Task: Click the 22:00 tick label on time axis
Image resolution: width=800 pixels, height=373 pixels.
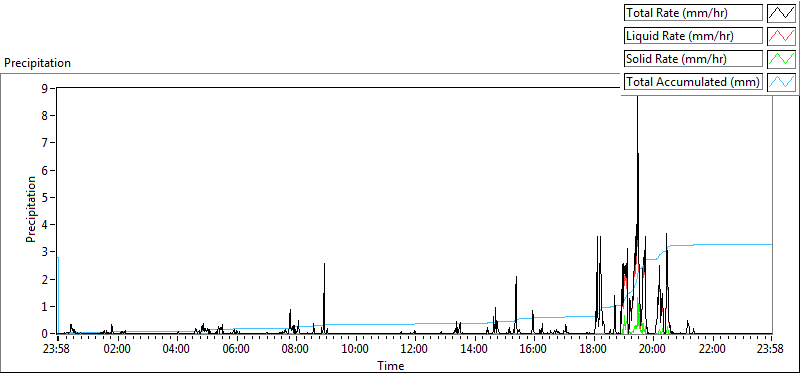Action: pyautogui.click(x=712, y=350)
